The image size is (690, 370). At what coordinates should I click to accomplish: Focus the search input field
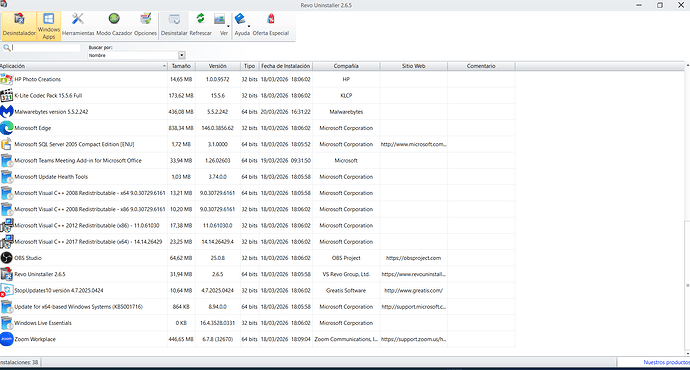46,48
